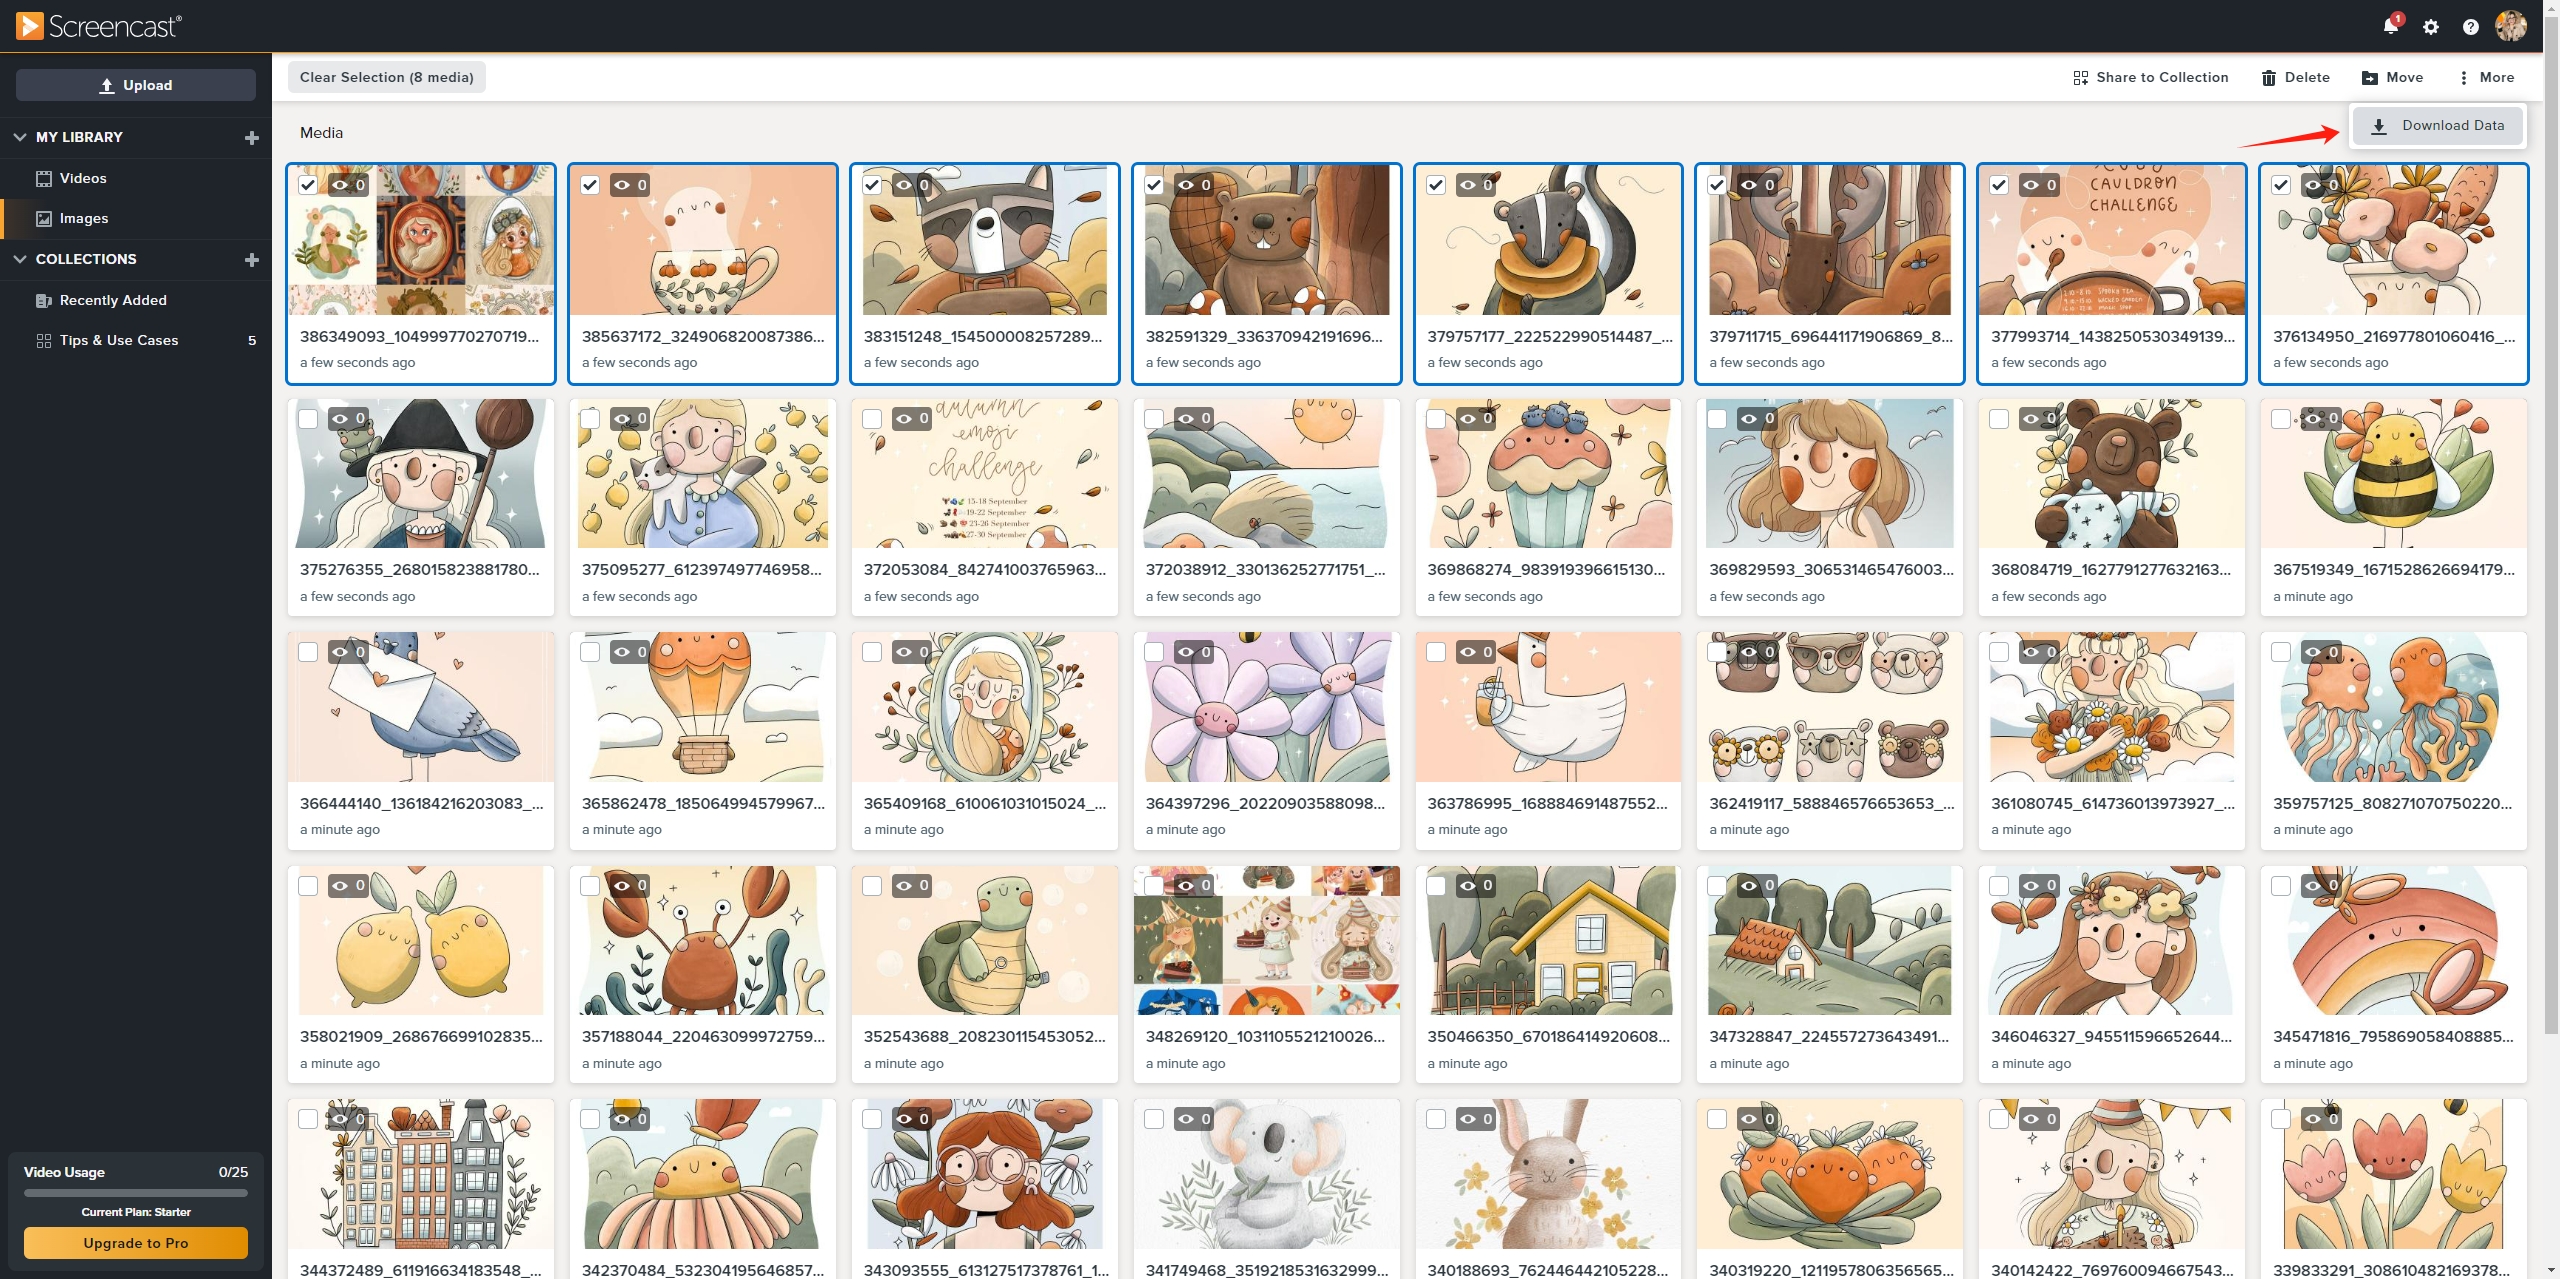Viewport: 2560px width, 1279px height.
Task: Select Clear Selection button
Action: tap(387, 75)
